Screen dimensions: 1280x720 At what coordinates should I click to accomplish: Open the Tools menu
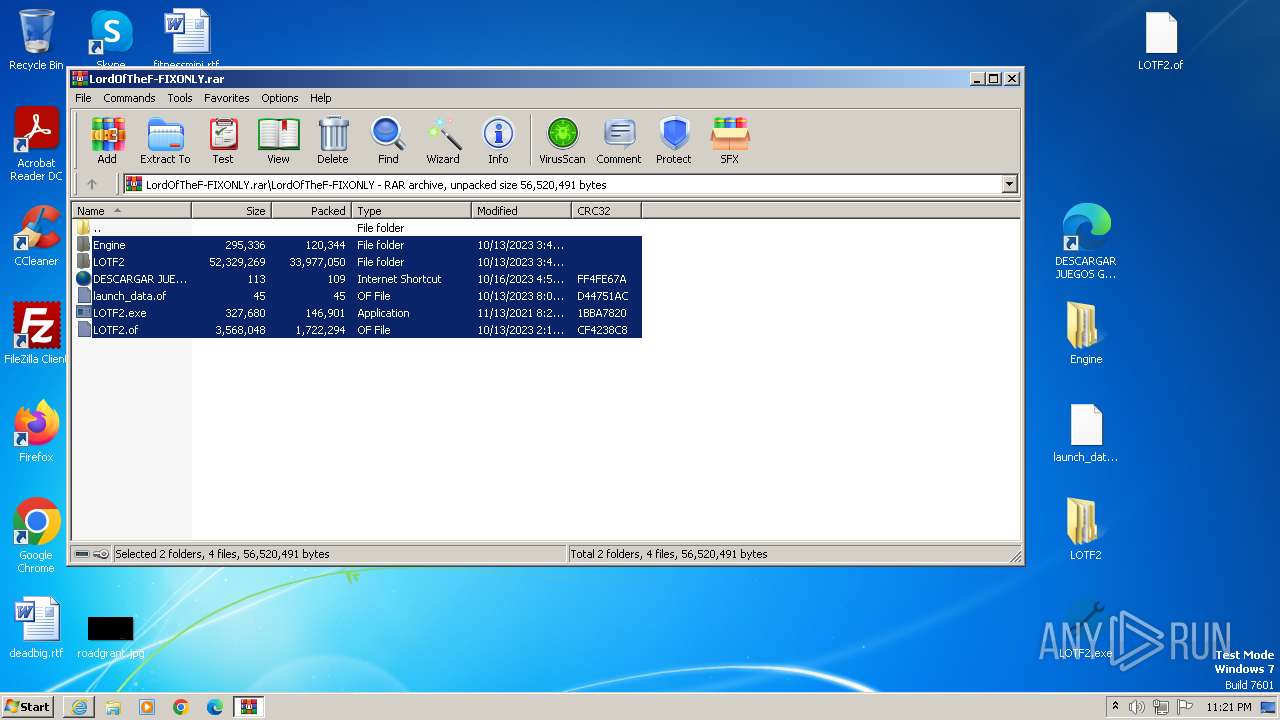(x=180, y=98)
